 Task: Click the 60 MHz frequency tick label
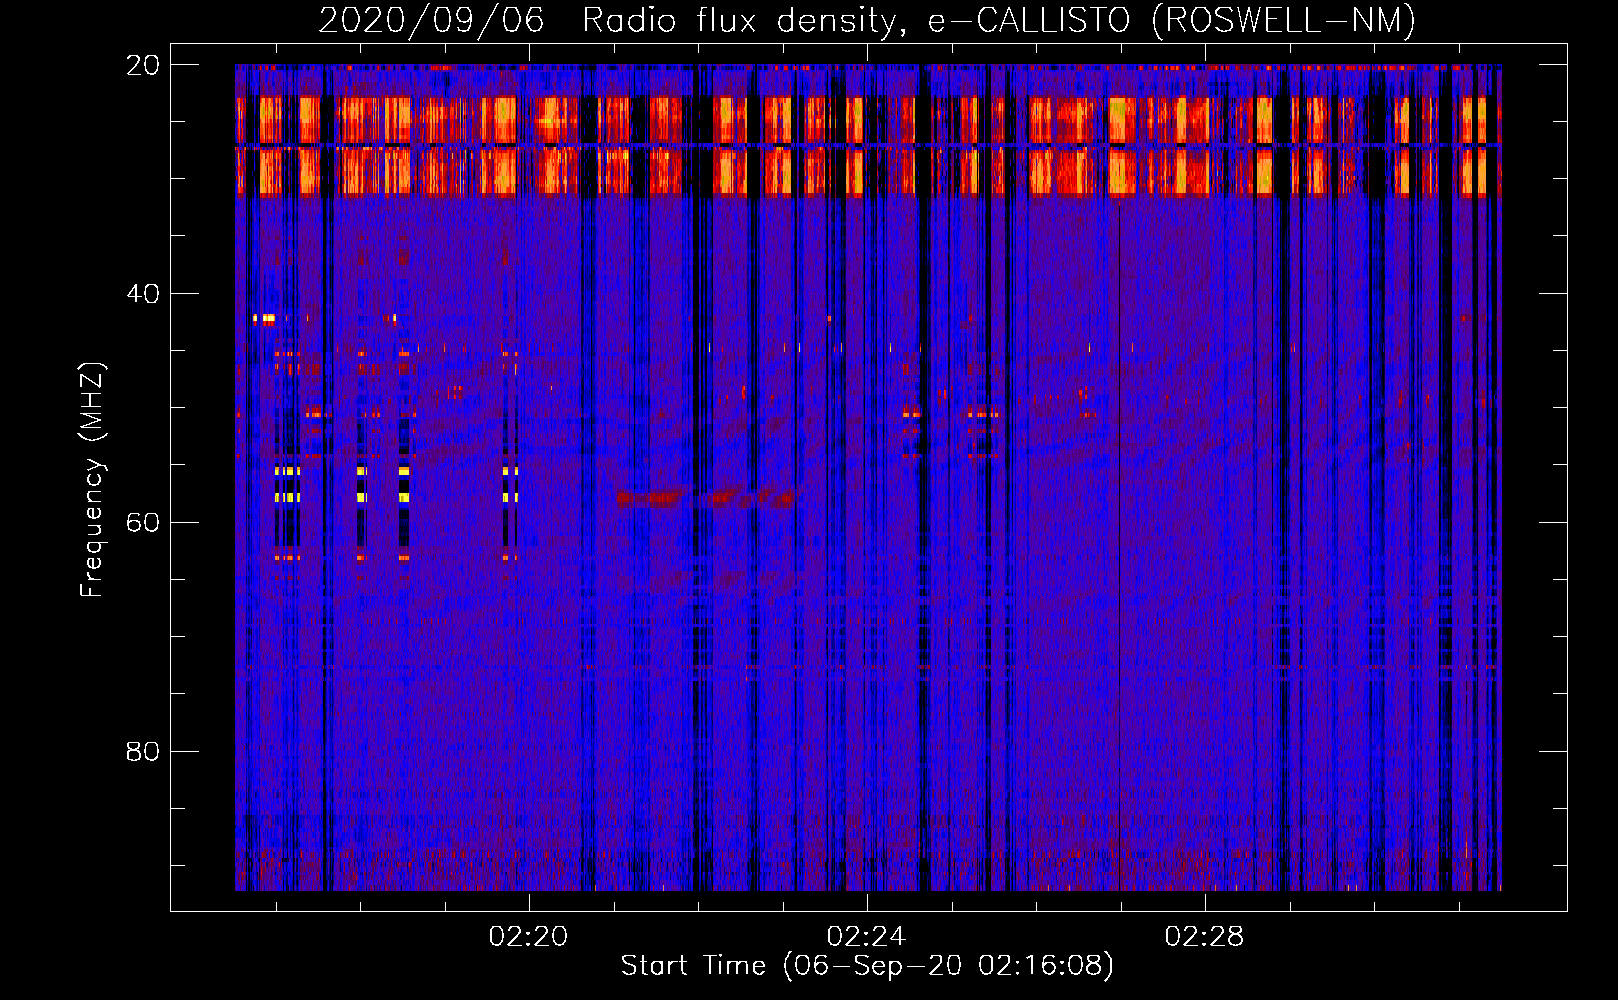143,523
